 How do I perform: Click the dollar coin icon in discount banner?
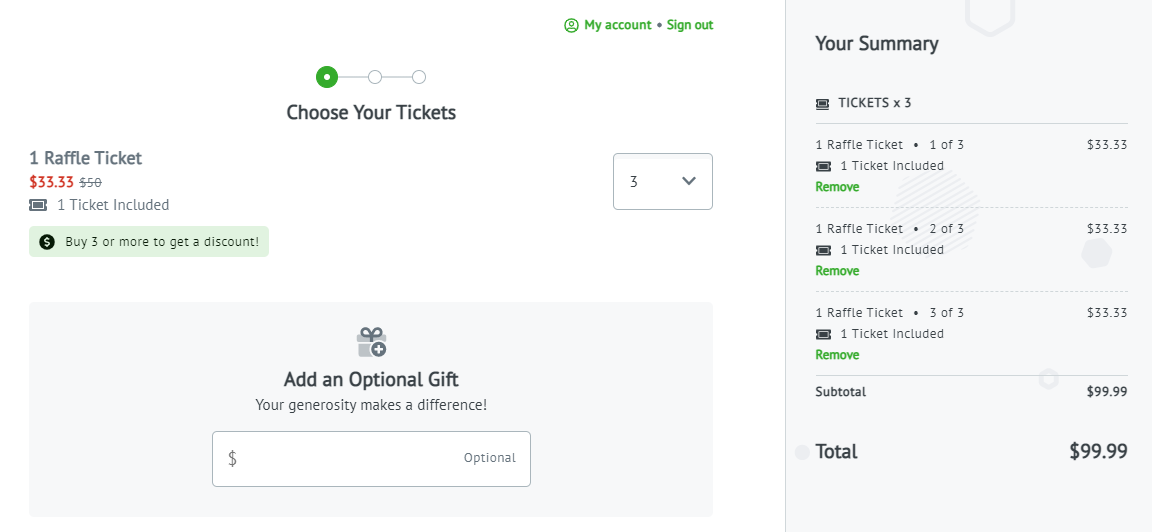[47, 242]
